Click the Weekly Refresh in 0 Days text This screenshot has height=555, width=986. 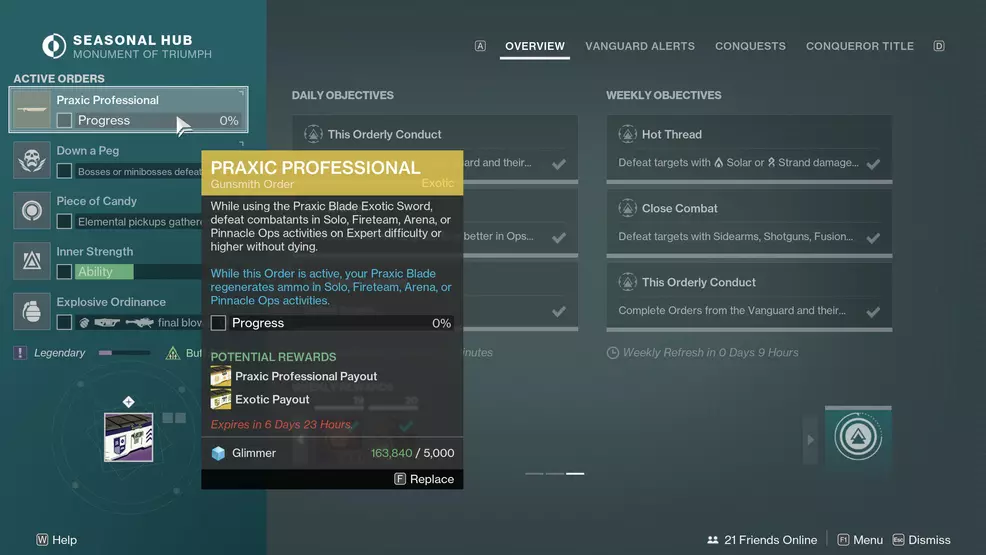(x=711, y=353)
